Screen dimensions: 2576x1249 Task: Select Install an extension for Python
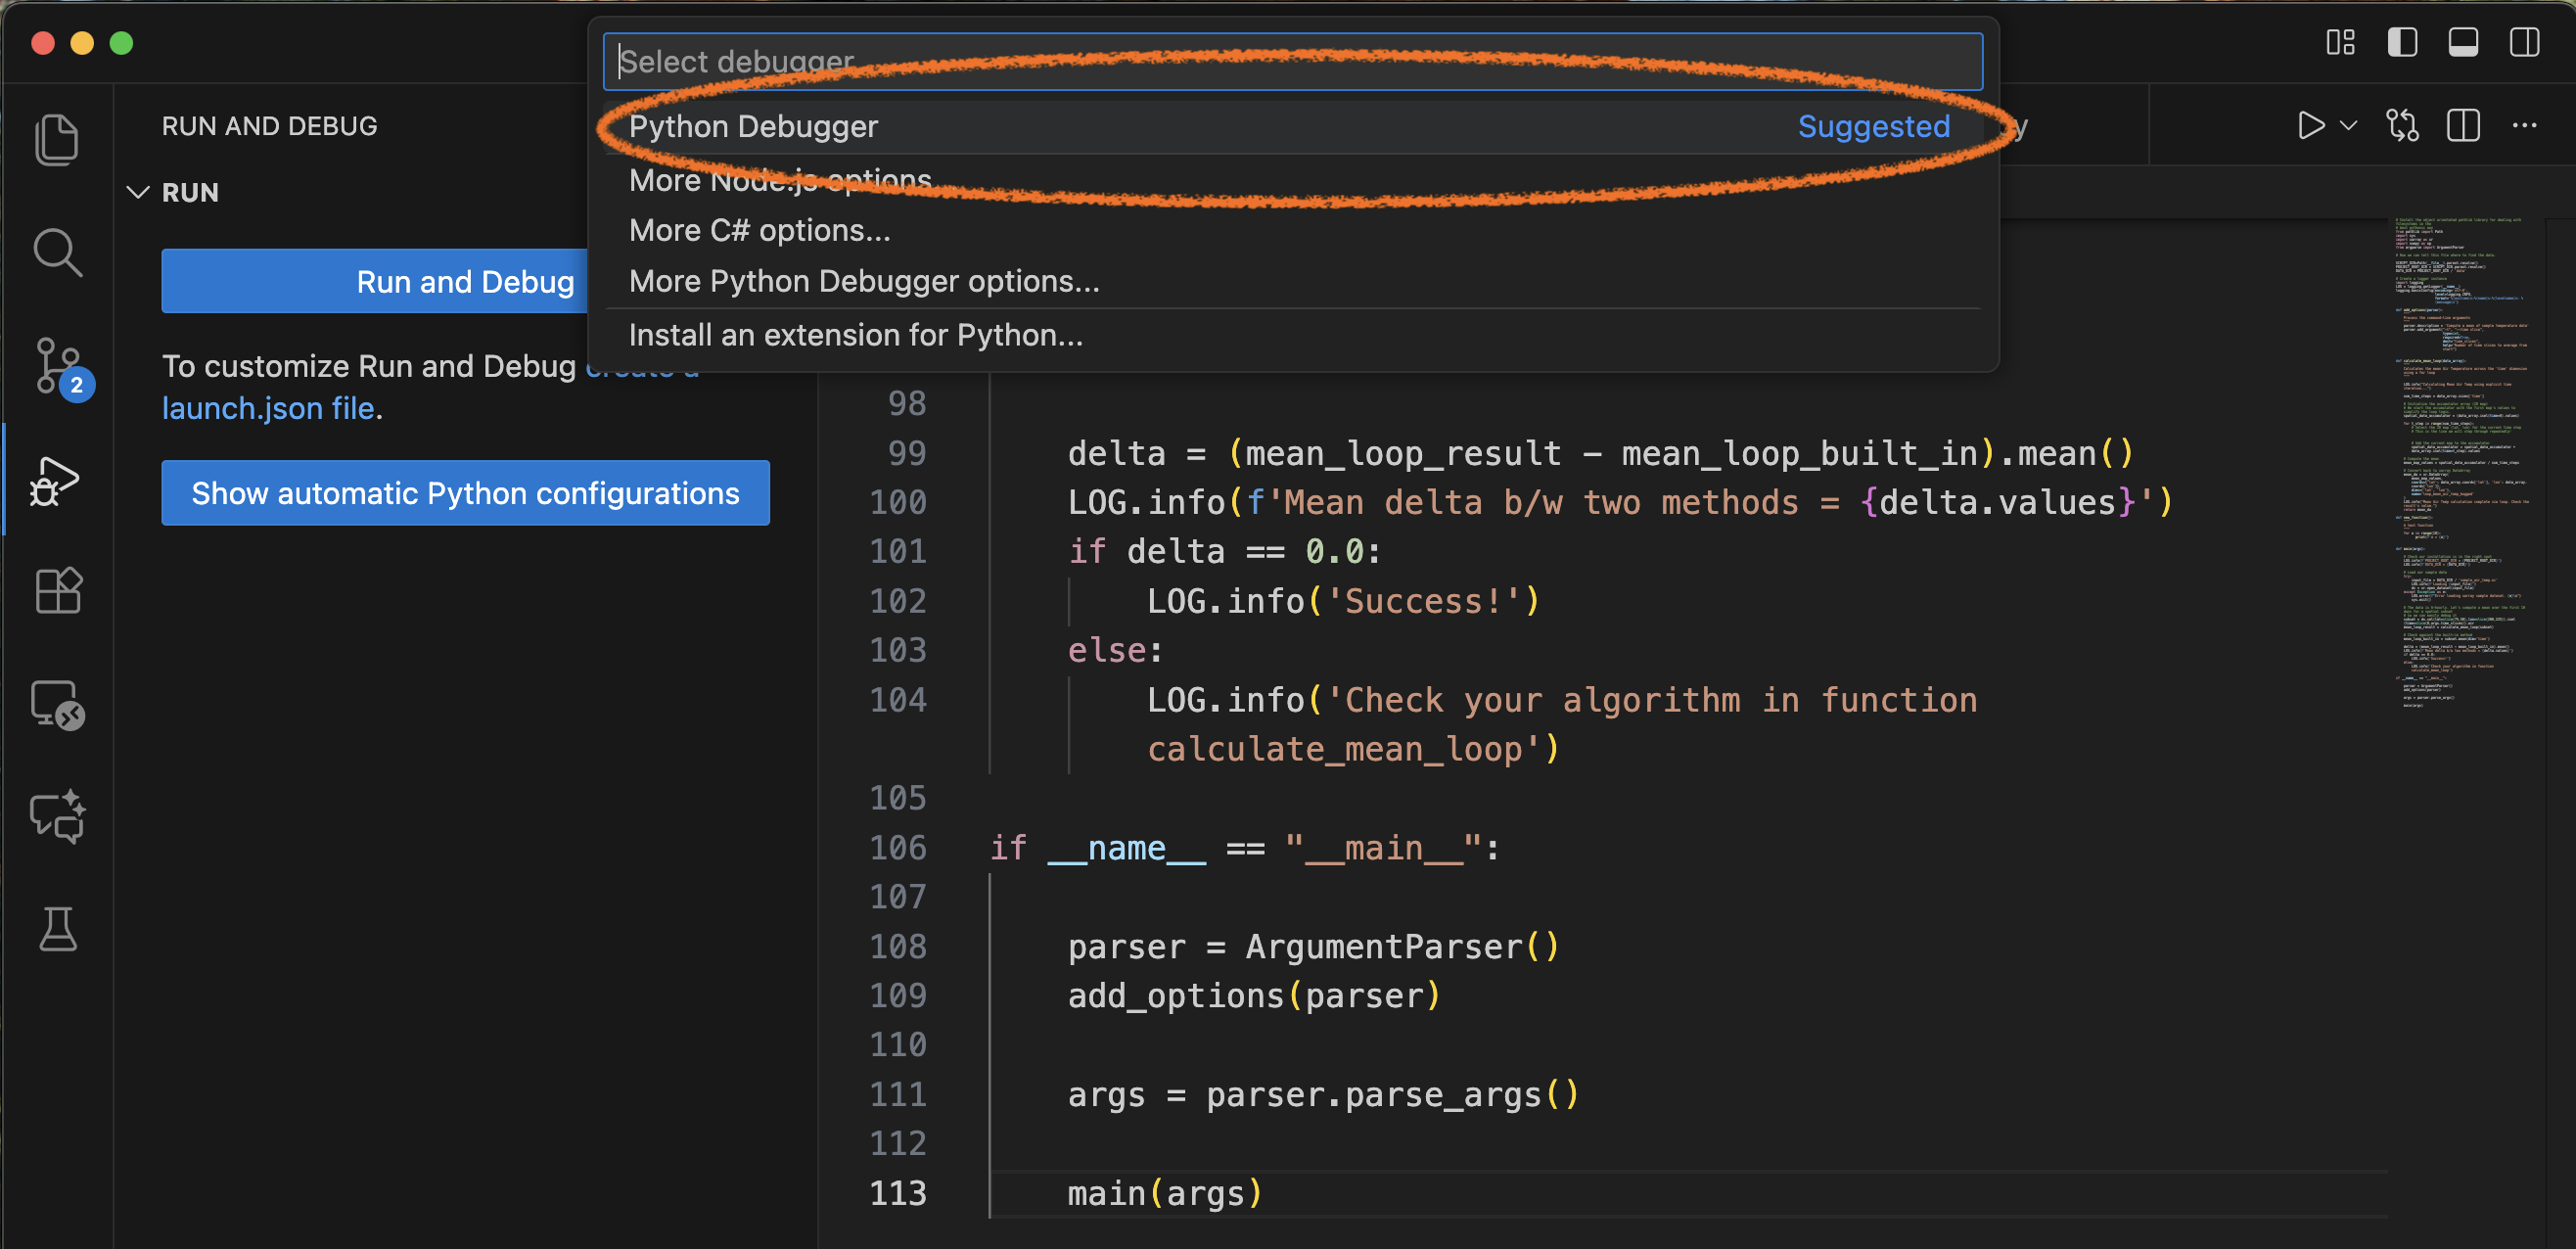pos(855,335)
